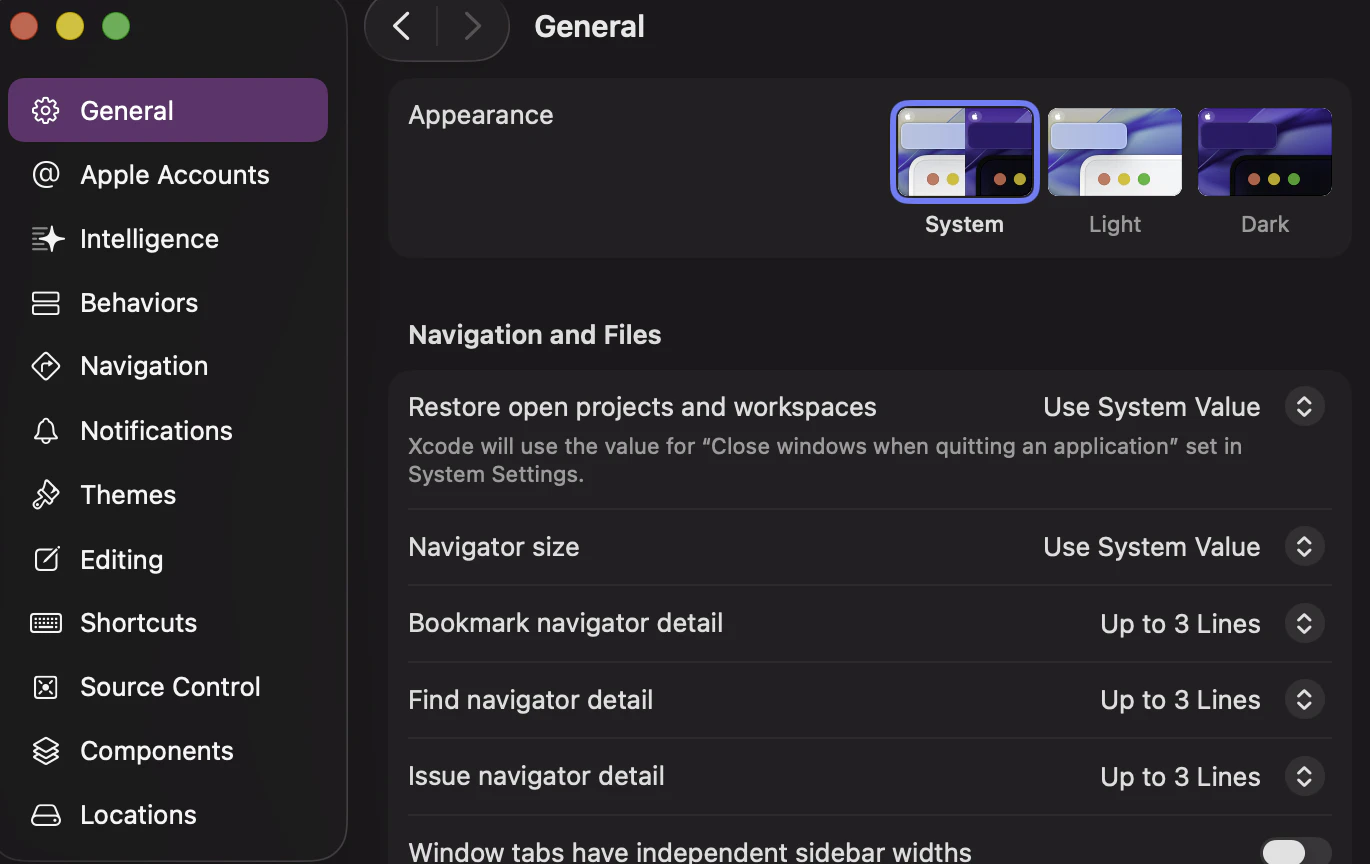Click the 'Up to 3 Lines' value for Find navigator

pyautogui.click(x=1180, y=700)
